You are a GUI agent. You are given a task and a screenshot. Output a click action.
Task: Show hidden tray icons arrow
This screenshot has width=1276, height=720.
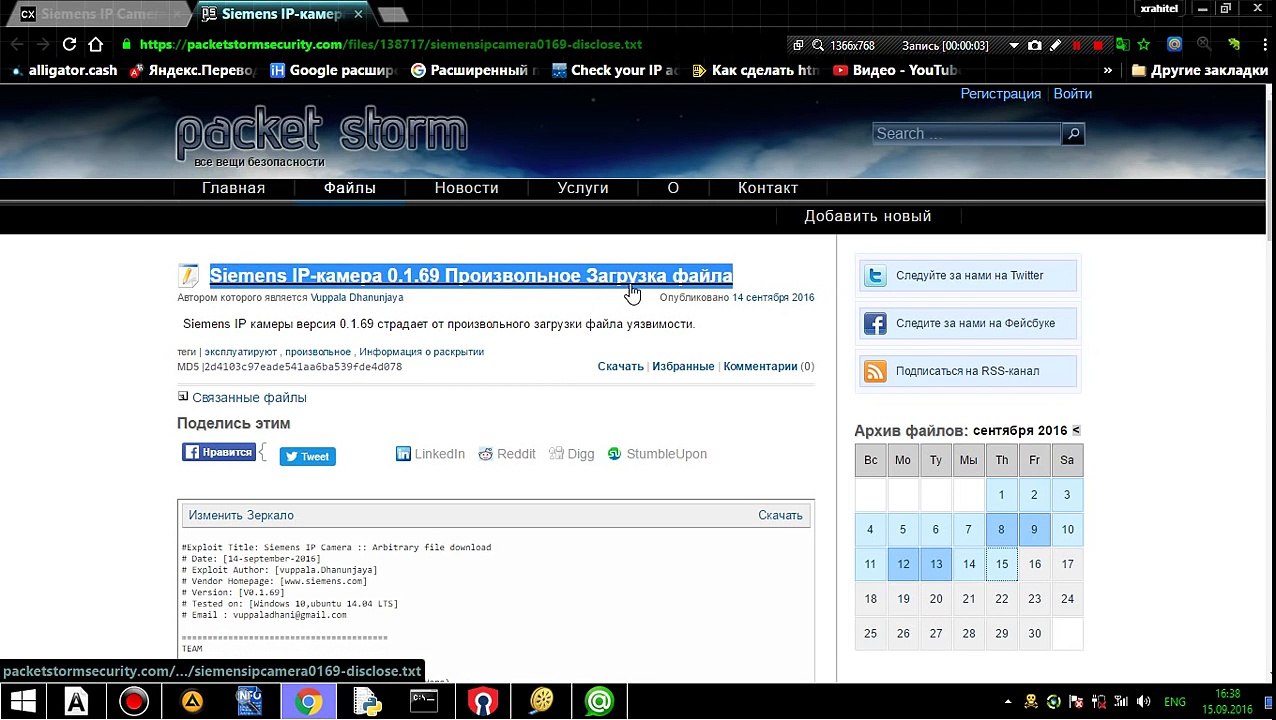[x=1007, y=702]
